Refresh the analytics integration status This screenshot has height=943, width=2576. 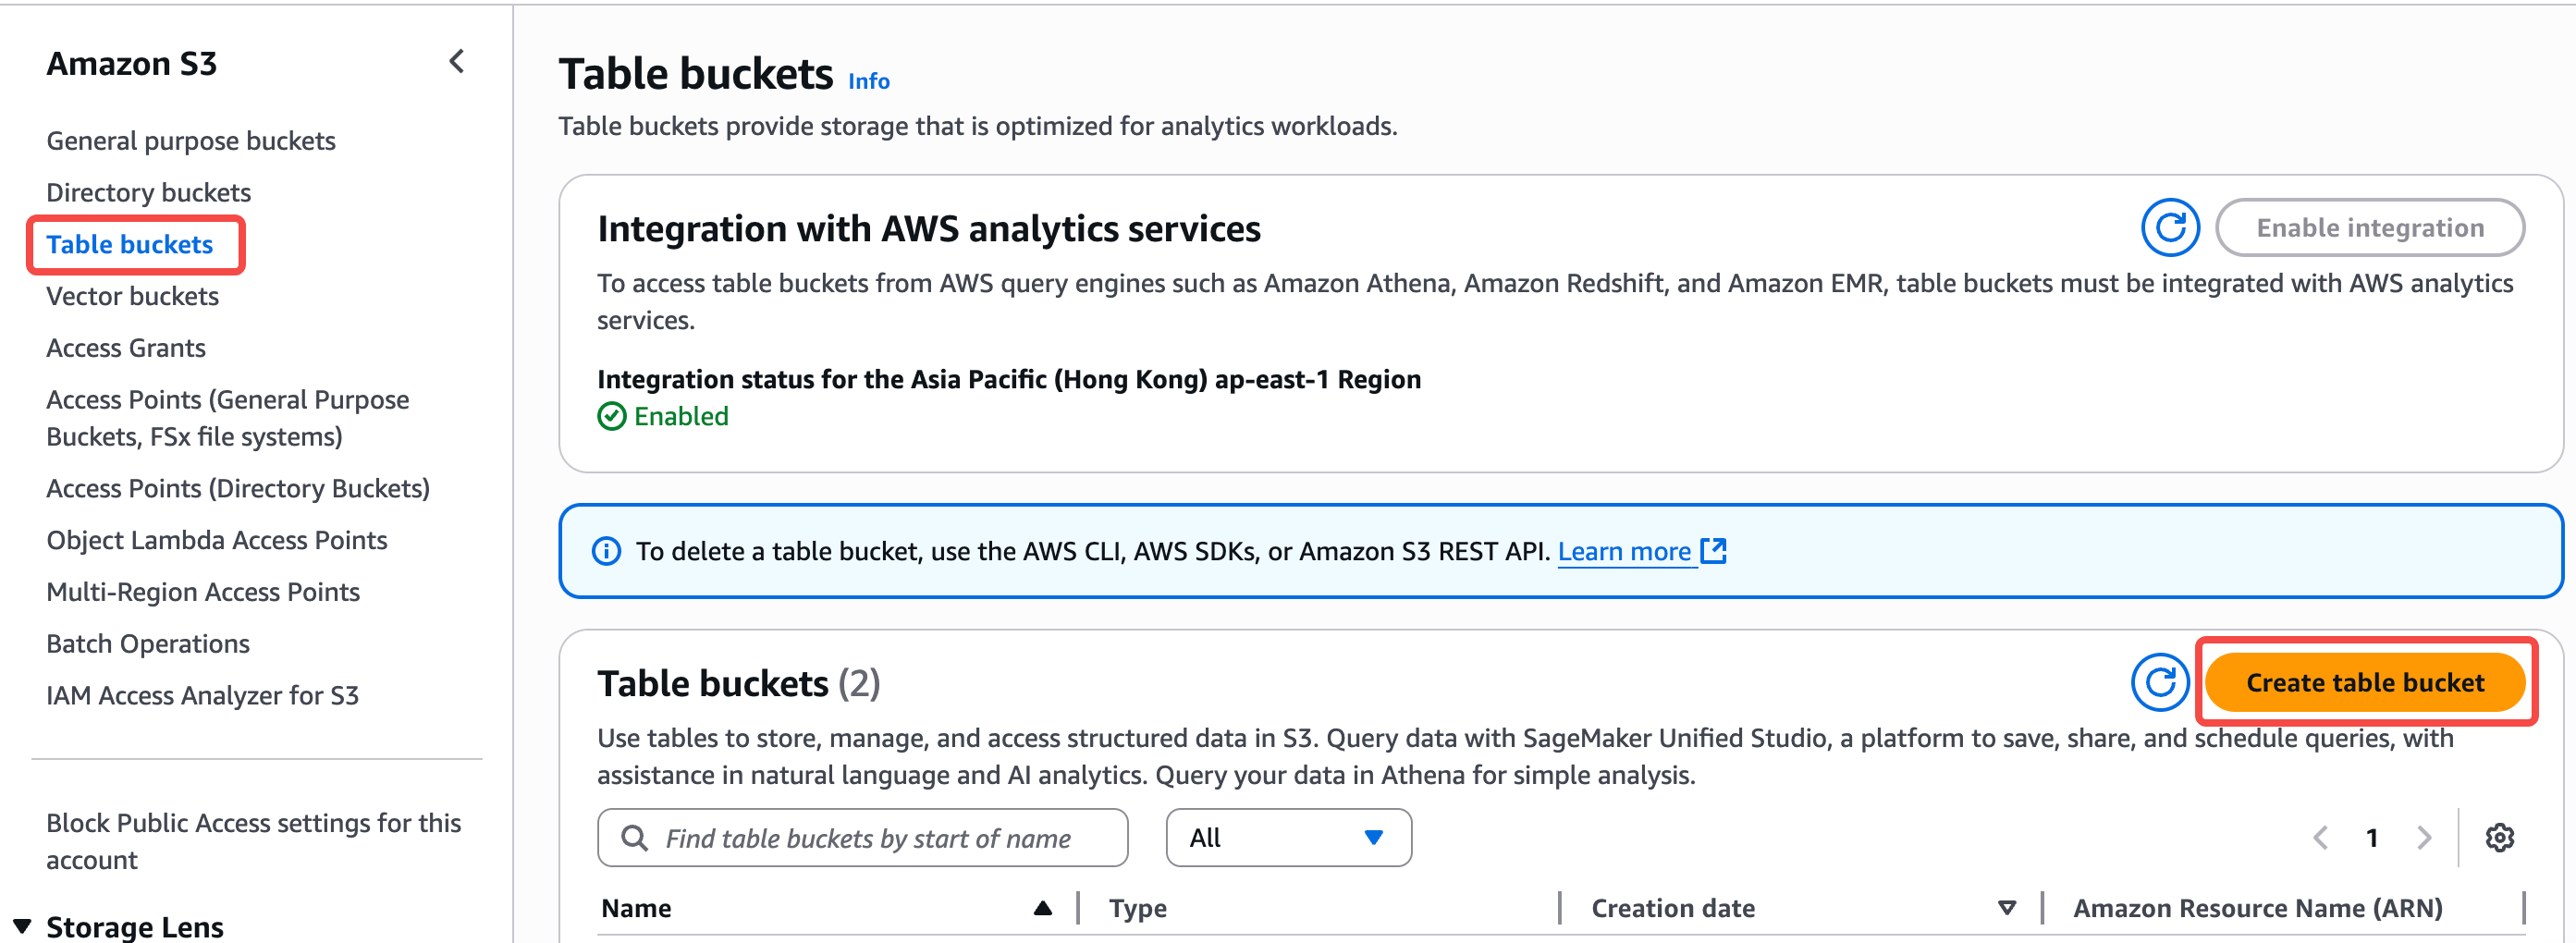2169,228
